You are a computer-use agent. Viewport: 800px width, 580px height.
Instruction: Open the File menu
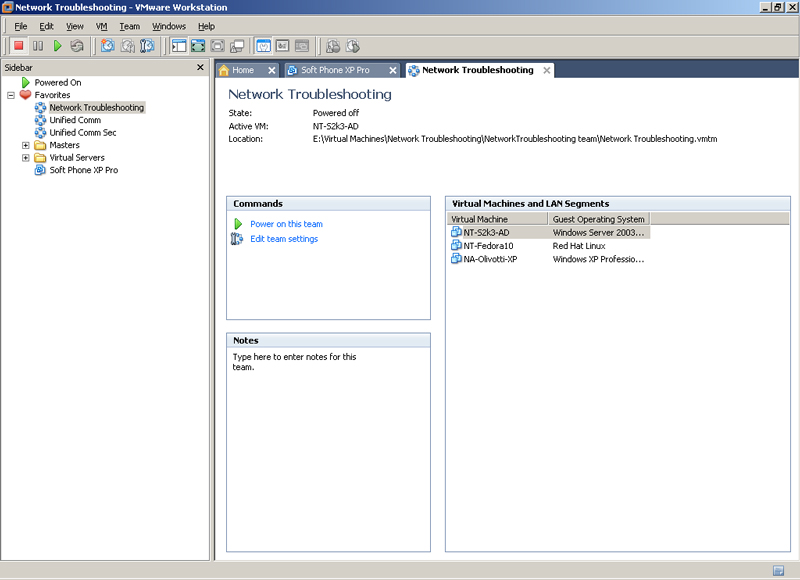20,26
